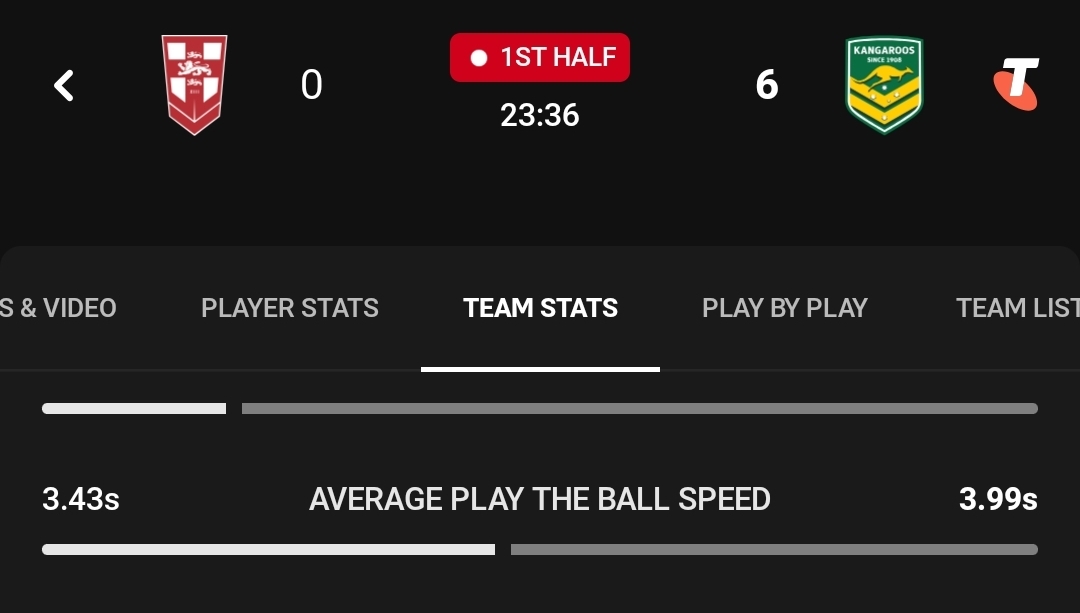Tap the back arrow icon
This screenshot has width=1080, height=613.
(x=64, y=85)
